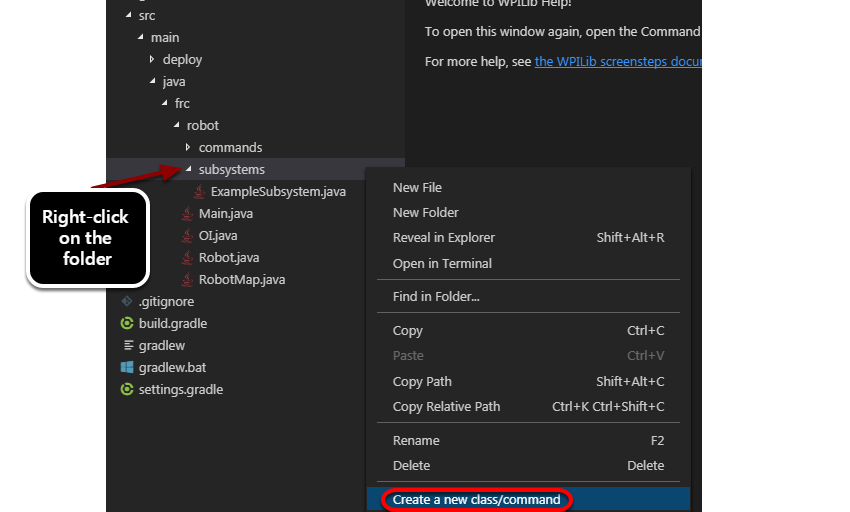850x512 pixels.
Task: Open build.gradle file name
Action: tap(173, 324)
